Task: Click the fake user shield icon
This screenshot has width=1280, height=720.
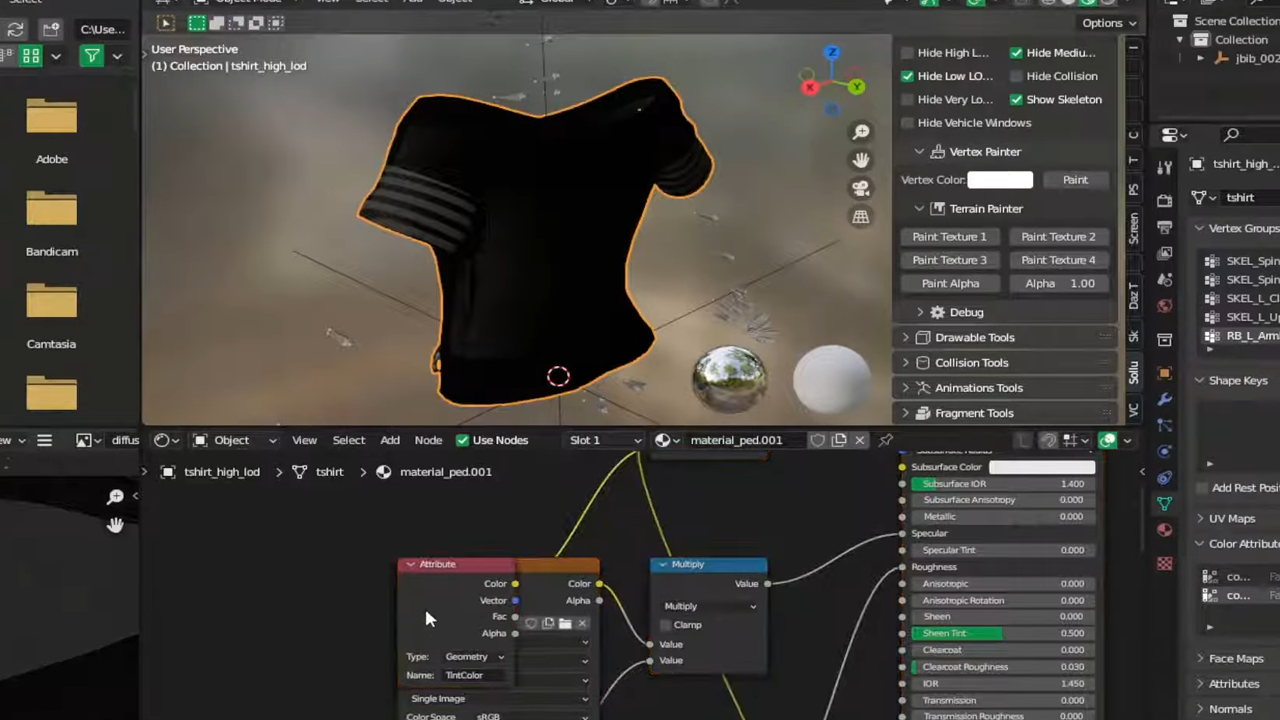Action: pyautogui.click(x=817, y=440)
